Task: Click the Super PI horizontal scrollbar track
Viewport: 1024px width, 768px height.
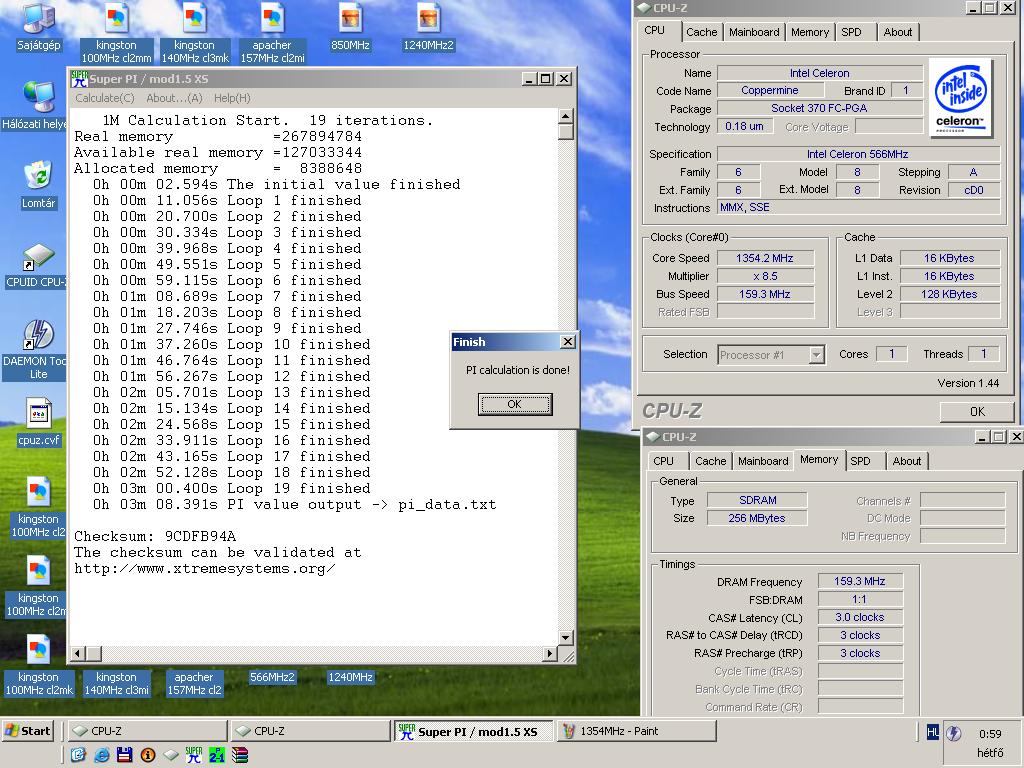Action: [x=322, y=653]
